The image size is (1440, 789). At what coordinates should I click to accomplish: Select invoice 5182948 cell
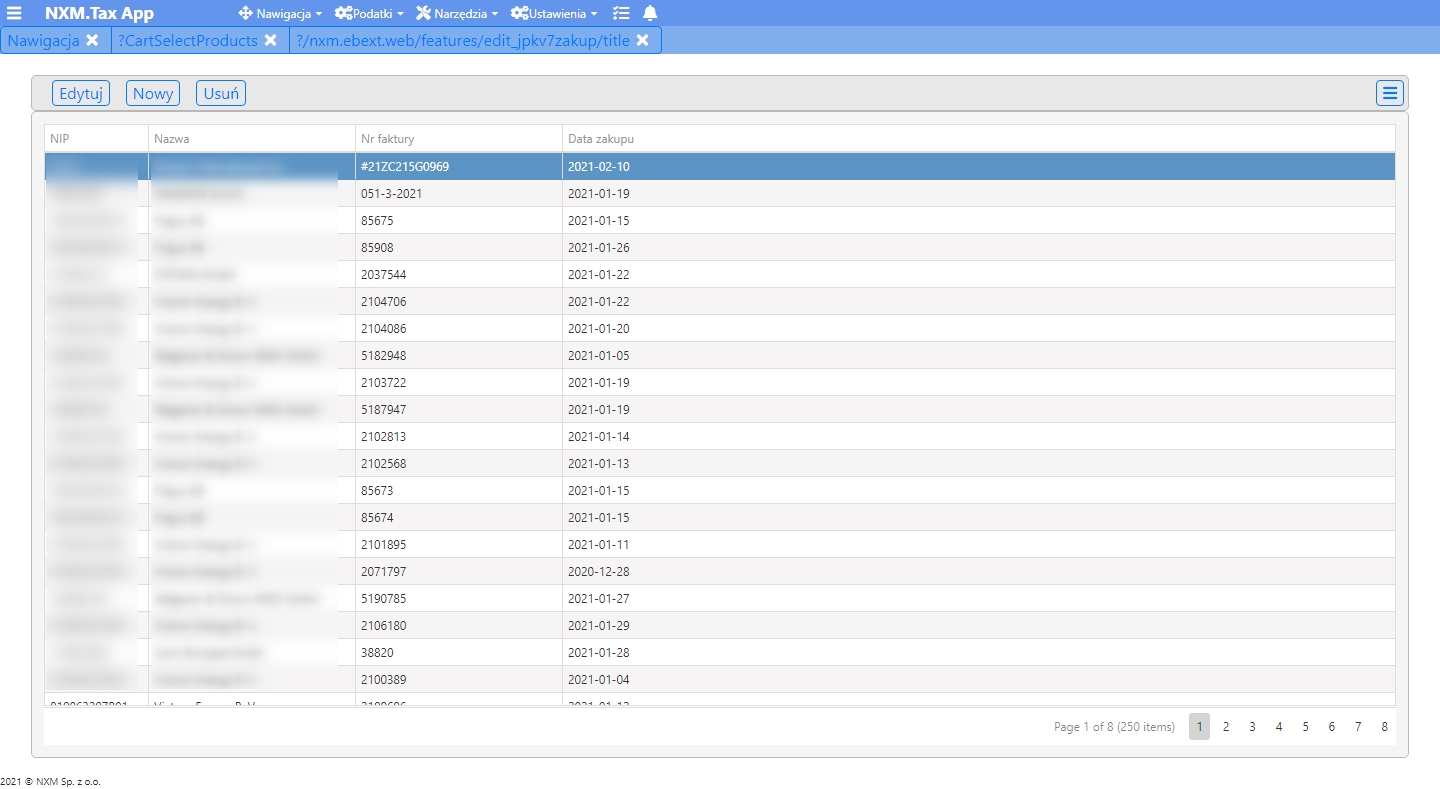[459, 356]
